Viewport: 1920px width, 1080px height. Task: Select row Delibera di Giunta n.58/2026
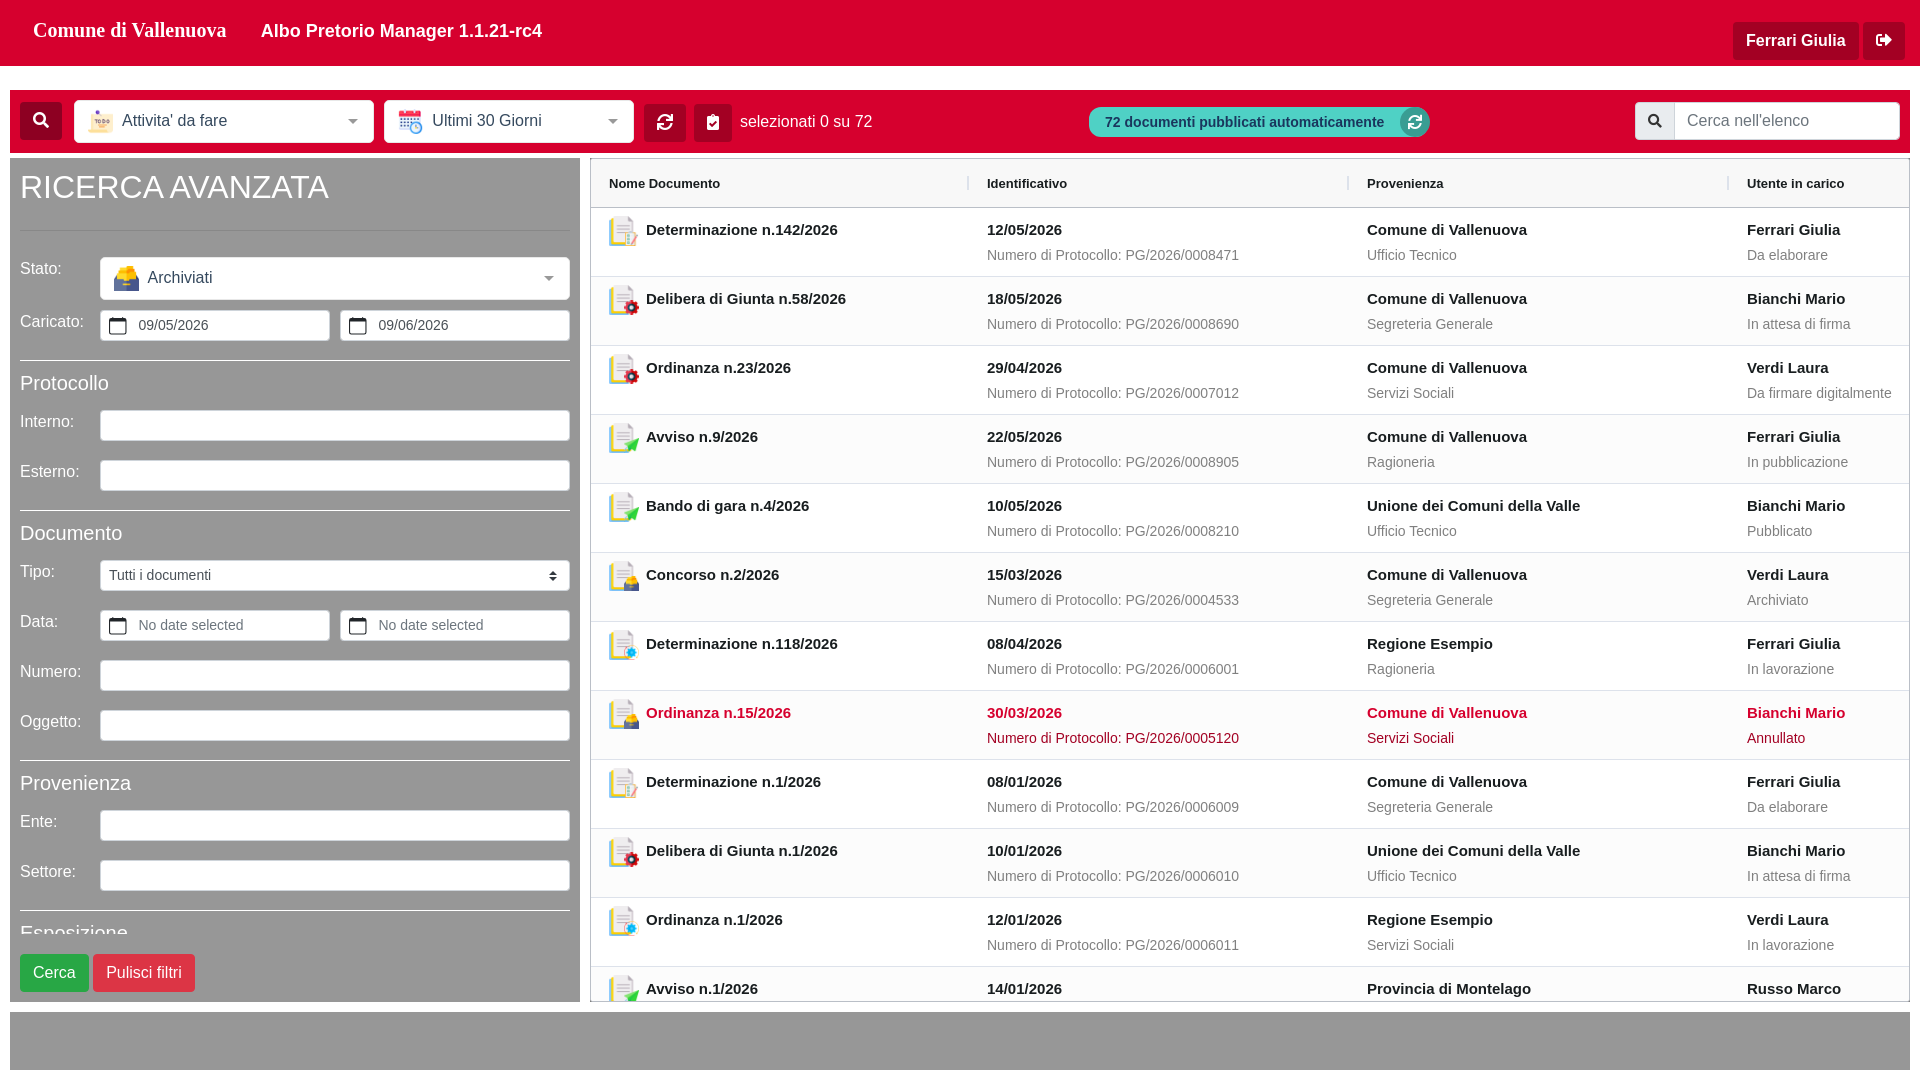click(1249, 311)
